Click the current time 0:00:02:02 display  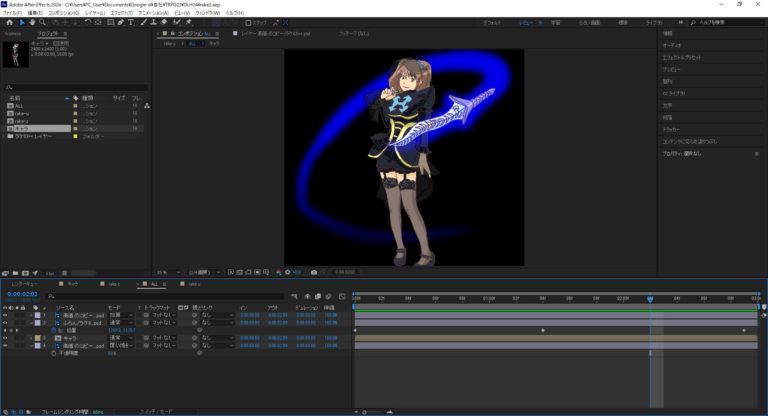click(x=22, y=294)
